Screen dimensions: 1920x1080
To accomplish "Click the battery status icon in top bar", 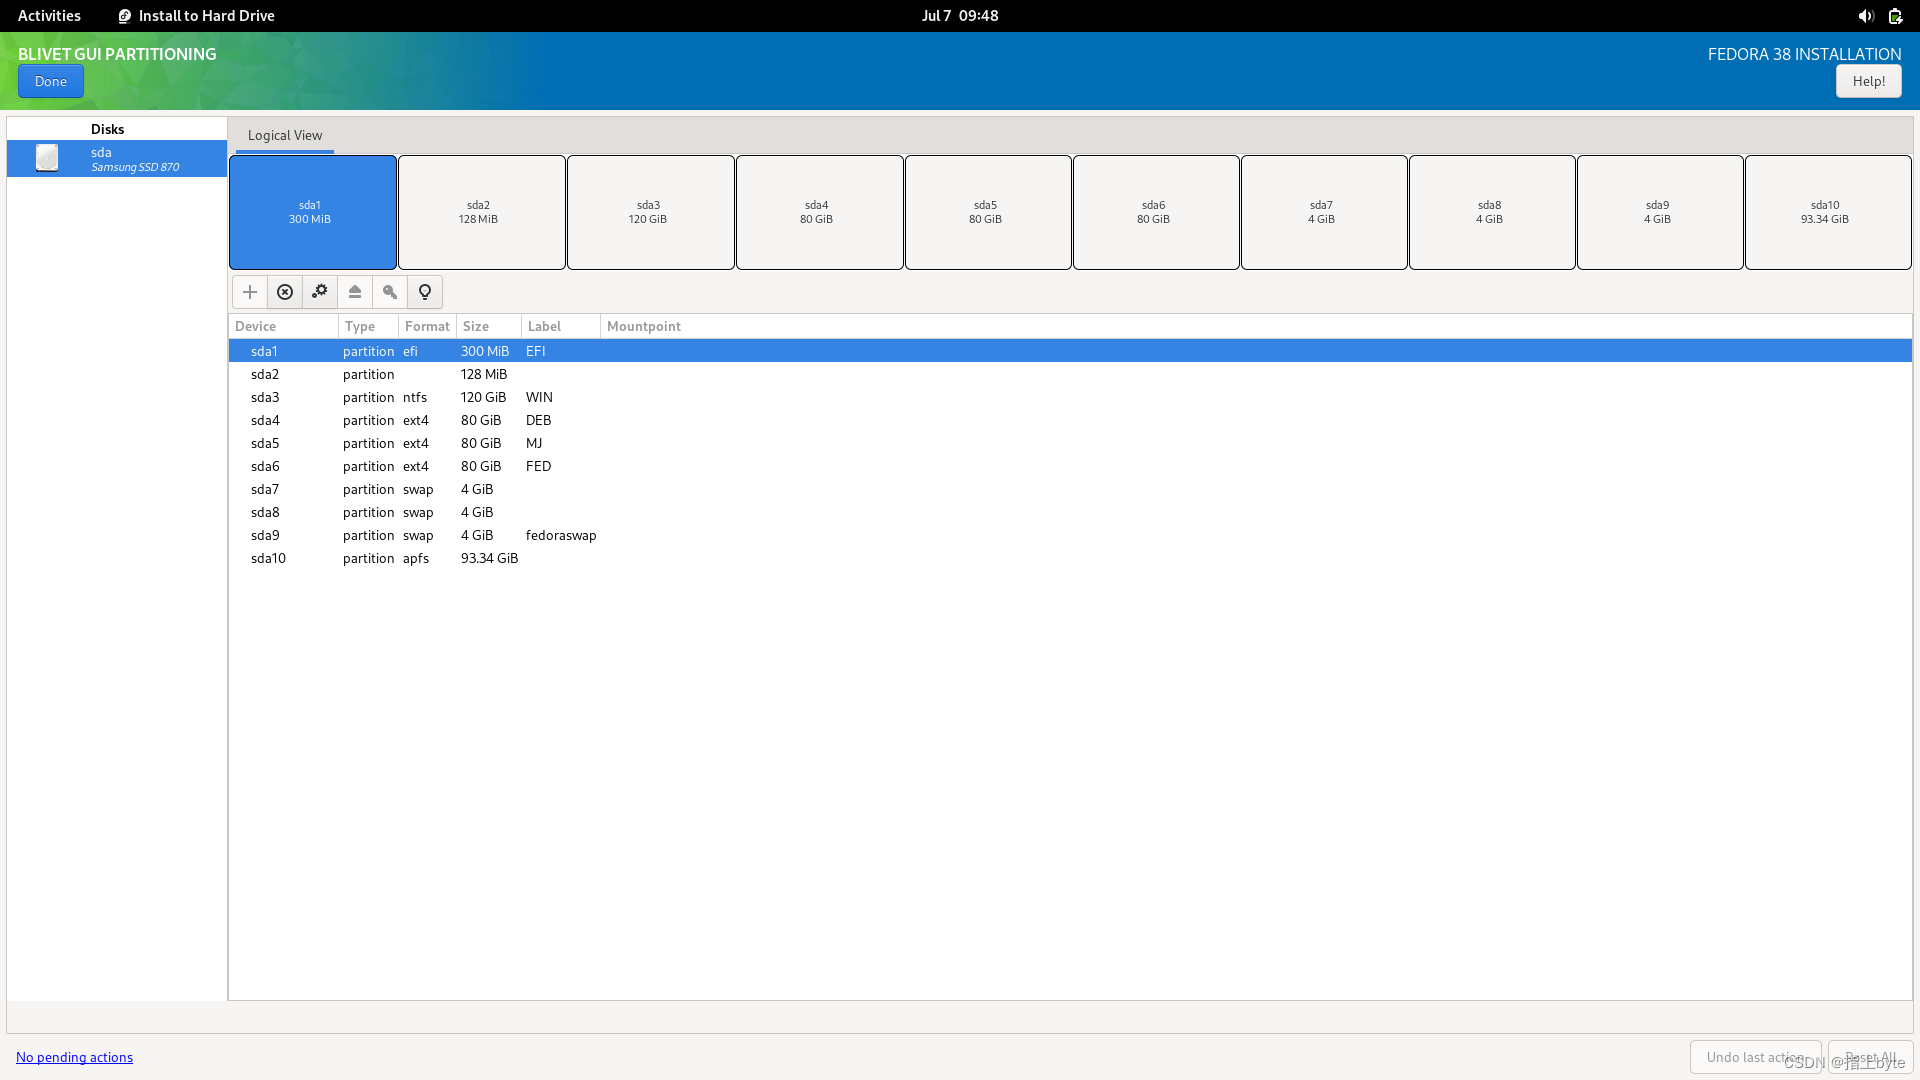I will [1895, 16].
